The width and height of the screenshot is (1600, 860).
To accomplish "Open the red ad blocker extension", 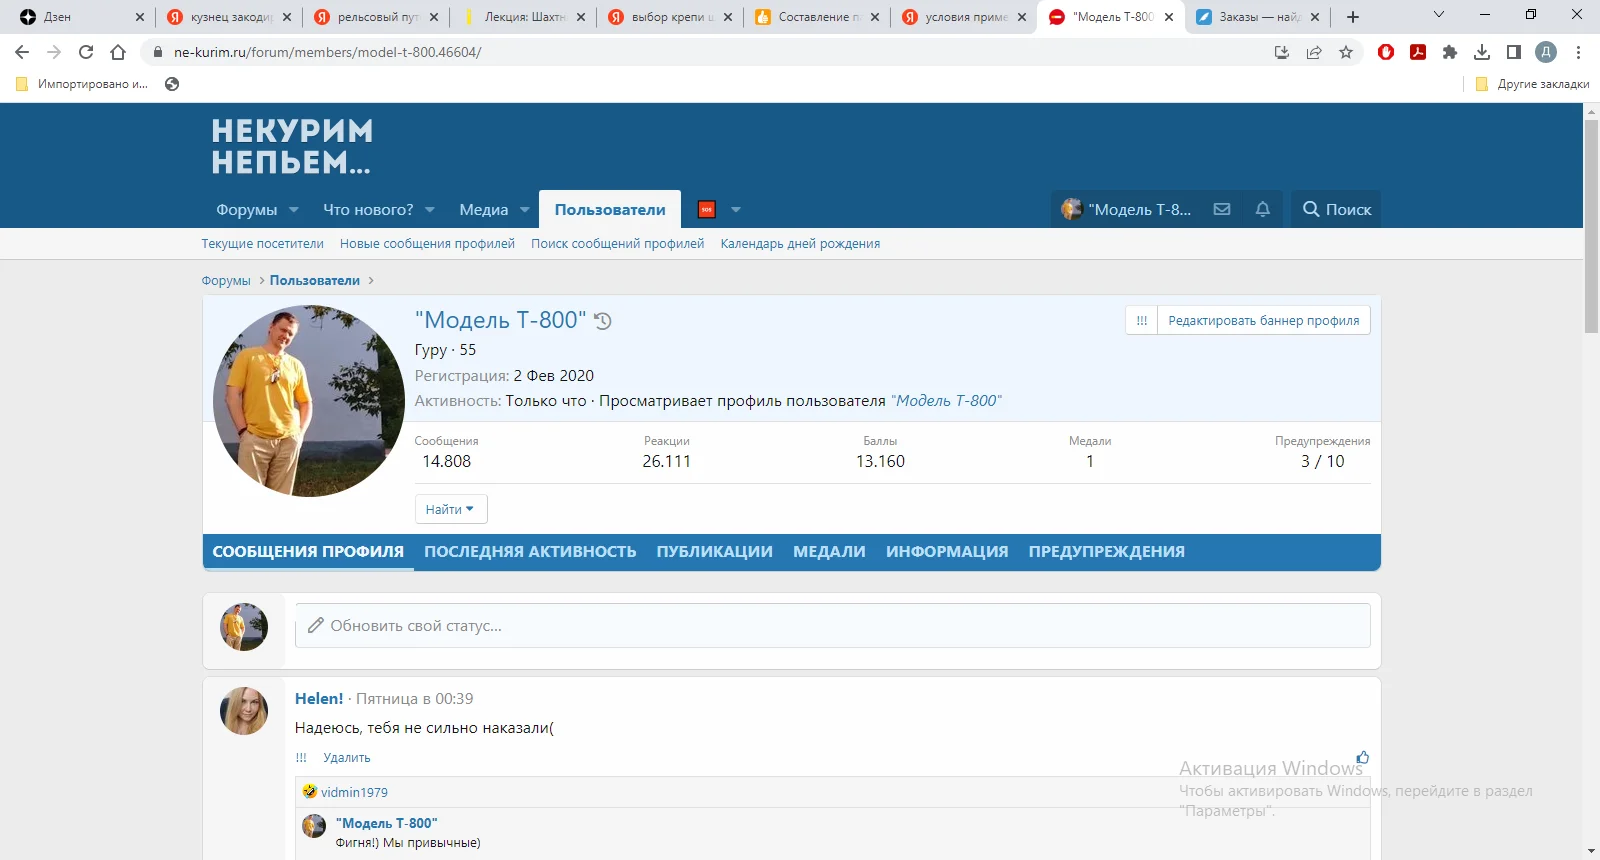I will 1386,52.
